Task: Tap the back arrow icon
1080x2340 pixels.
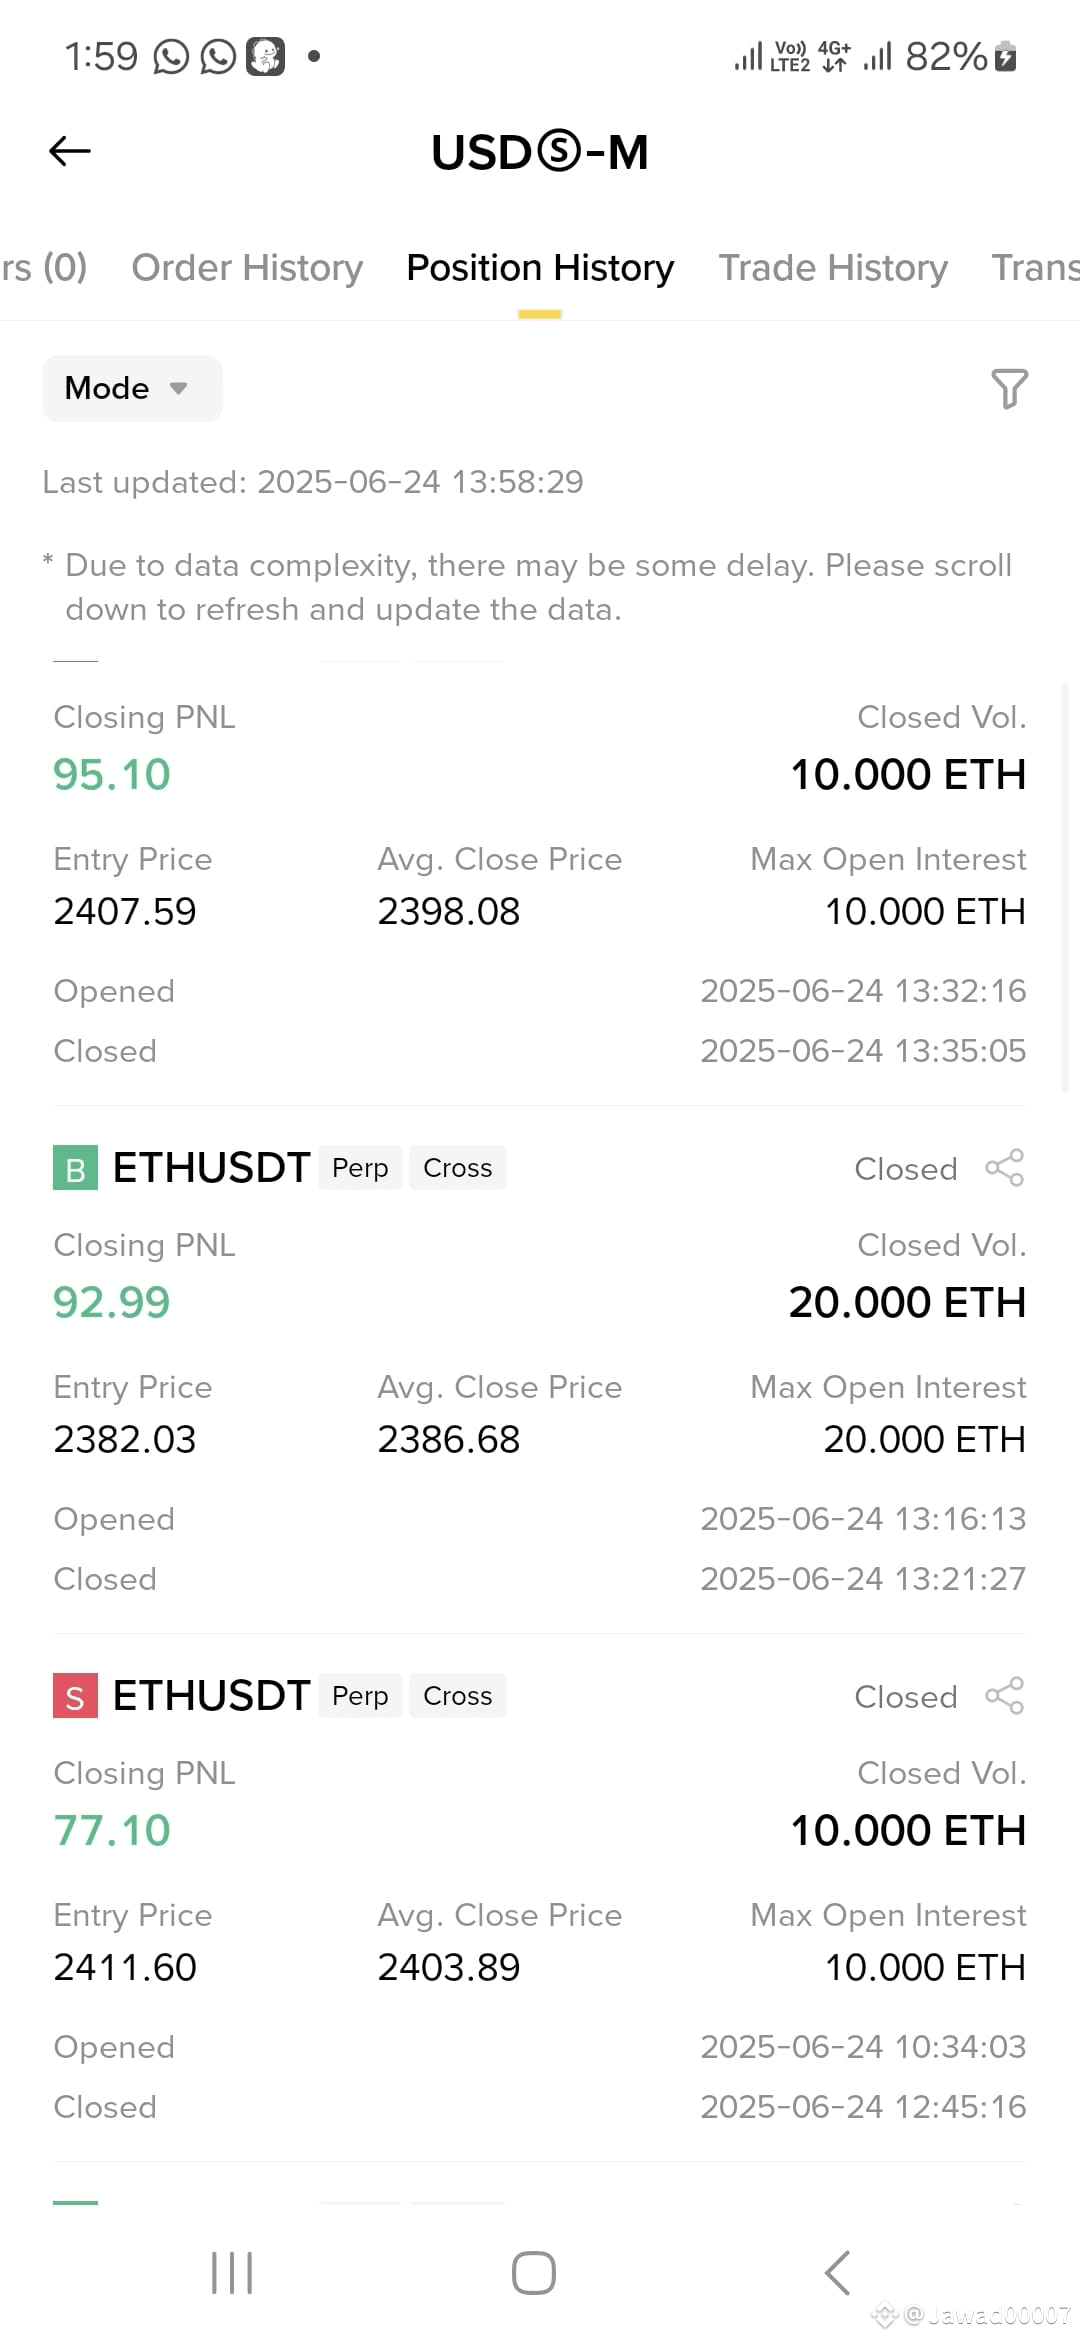Action: (x=70, y=151)
